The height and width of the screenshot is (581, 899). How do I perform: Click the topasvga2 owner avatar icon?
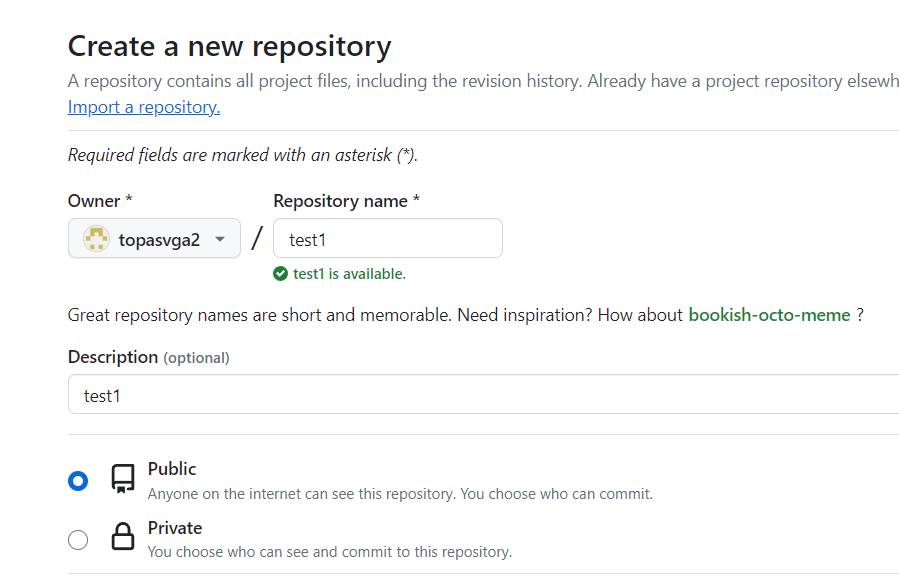pos(96,239)
